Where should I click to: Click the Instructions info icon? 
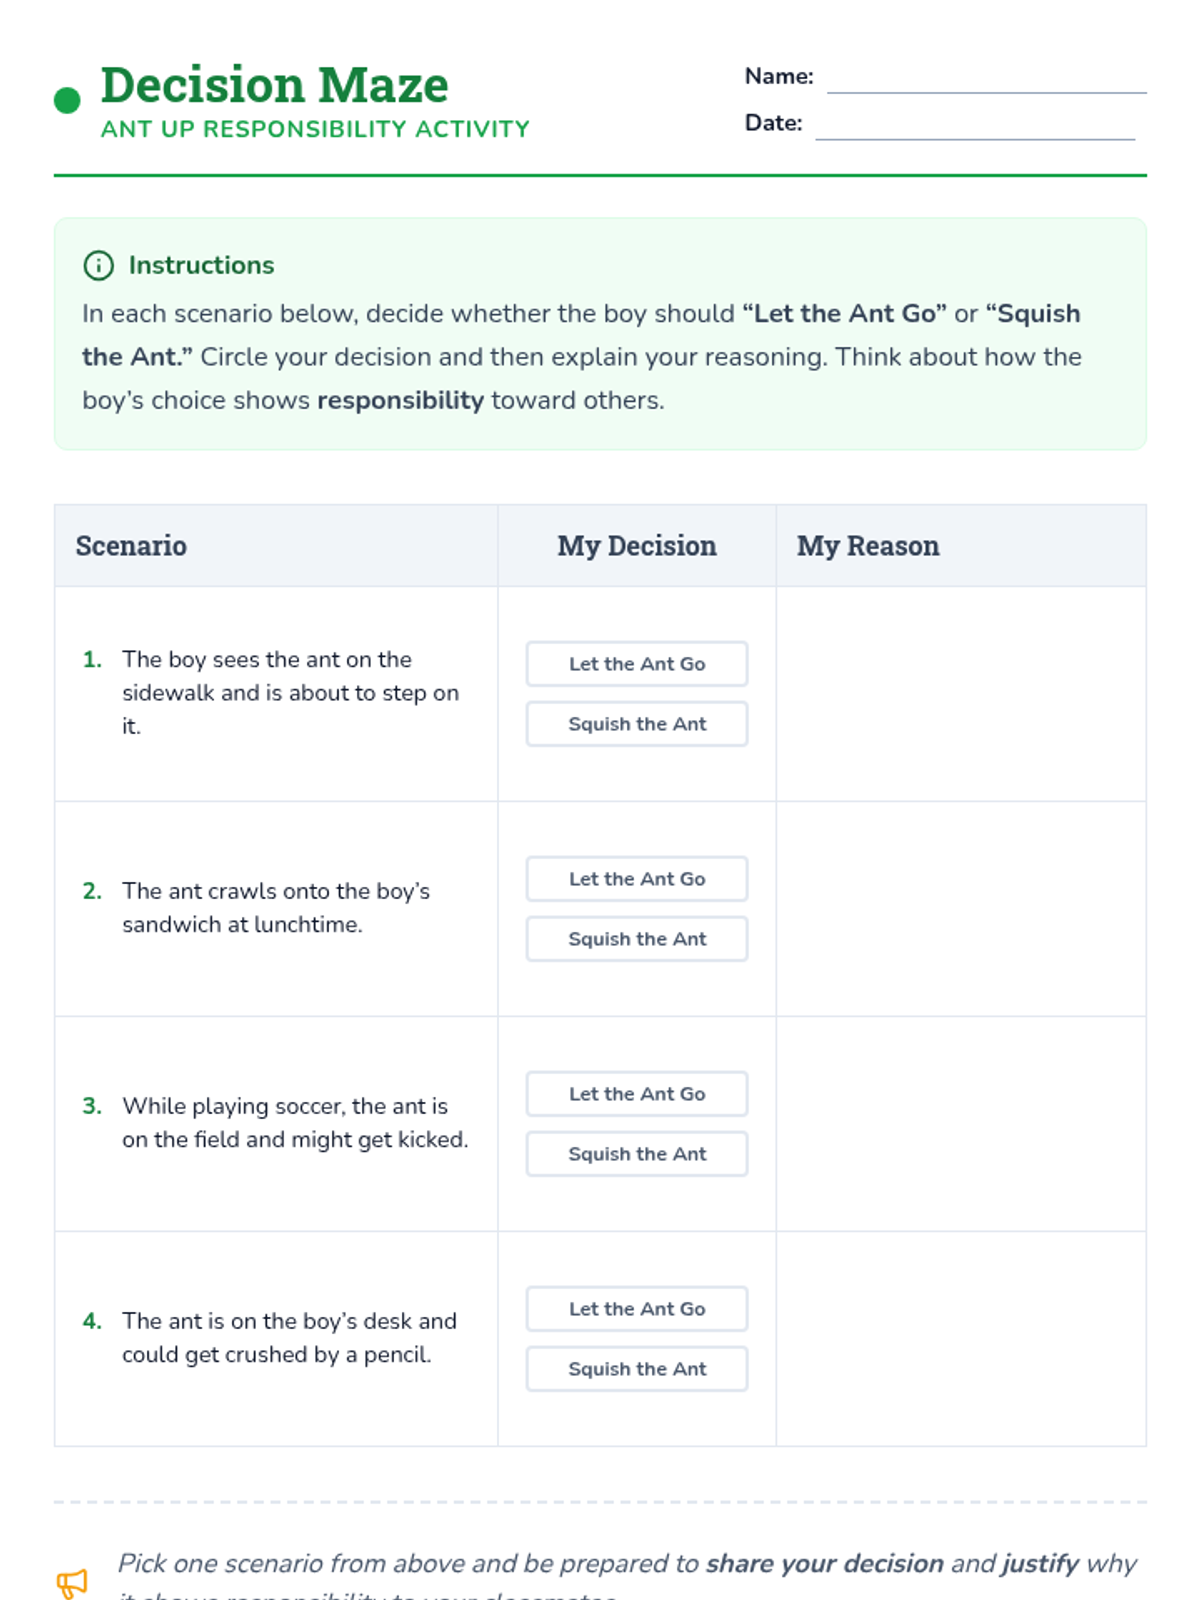pyautogui.click(x=98, y=265)
